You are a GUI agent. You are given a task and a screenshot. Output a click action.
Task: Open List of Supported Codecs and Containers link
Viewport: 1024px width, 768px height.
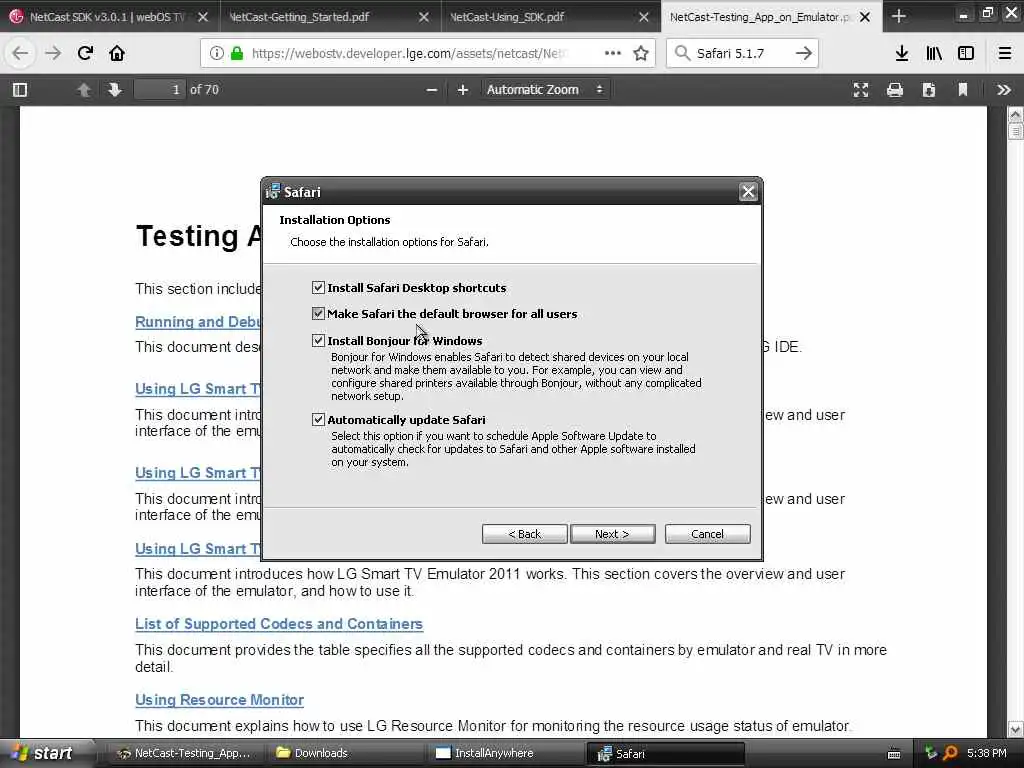[x=279, y=624]
